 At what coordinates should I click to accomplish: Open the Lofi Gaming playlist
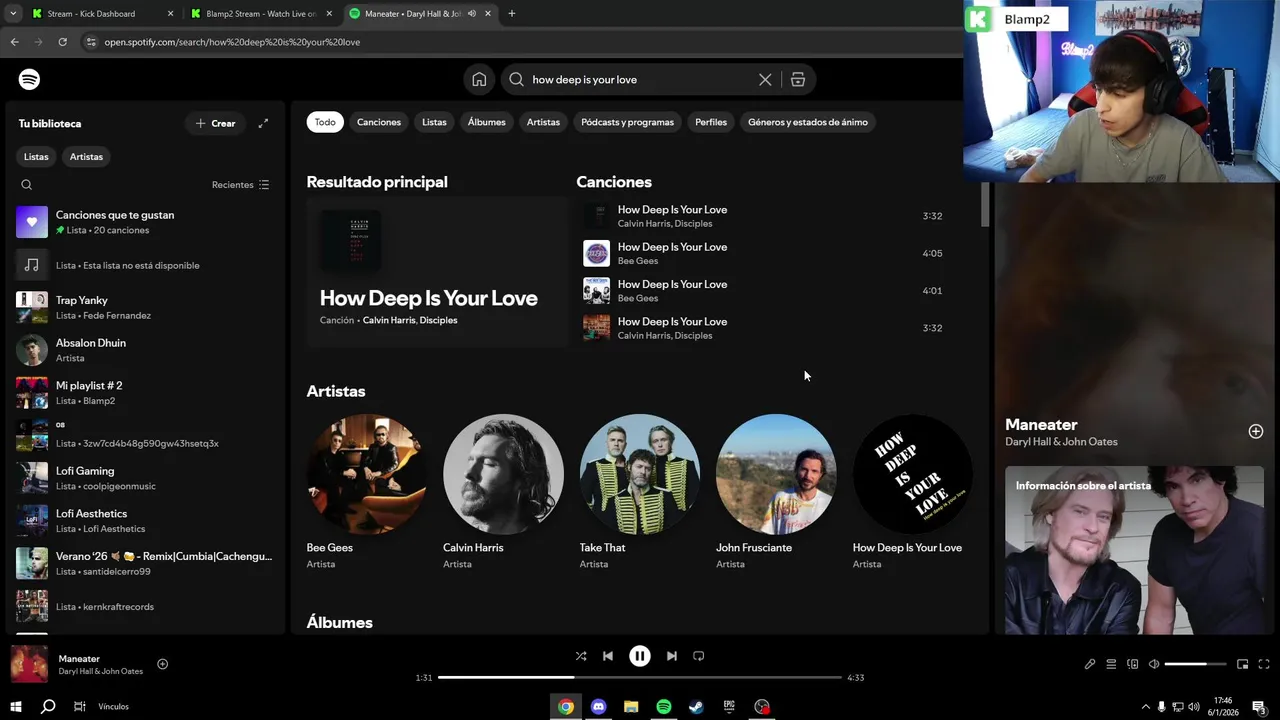click(145, 478)
